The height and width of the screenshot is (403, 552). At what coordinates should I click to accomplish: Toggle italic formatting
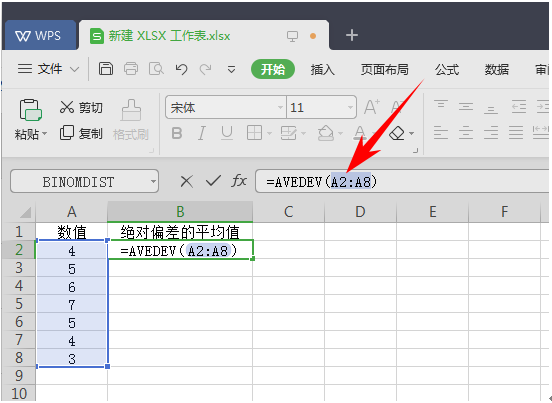click(201, 133)
